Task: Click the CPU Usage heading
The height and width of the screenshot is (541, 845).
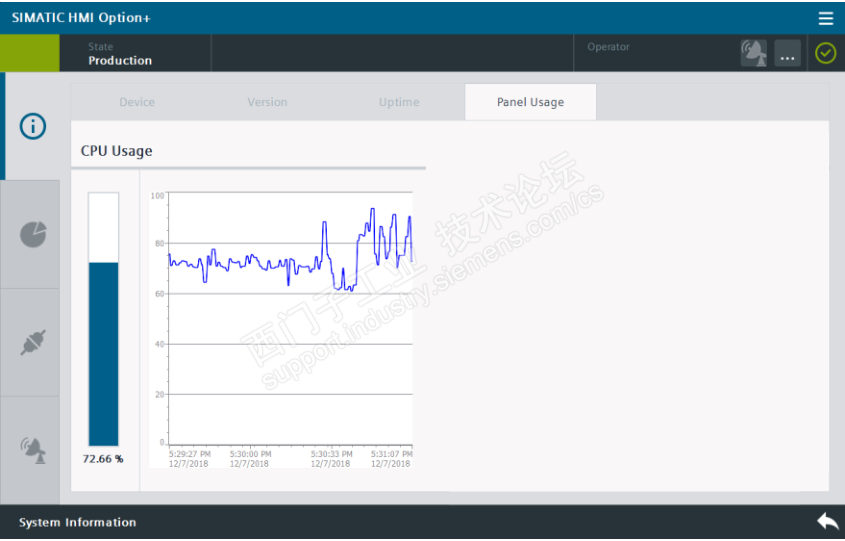Action: [x=116, y=151]
